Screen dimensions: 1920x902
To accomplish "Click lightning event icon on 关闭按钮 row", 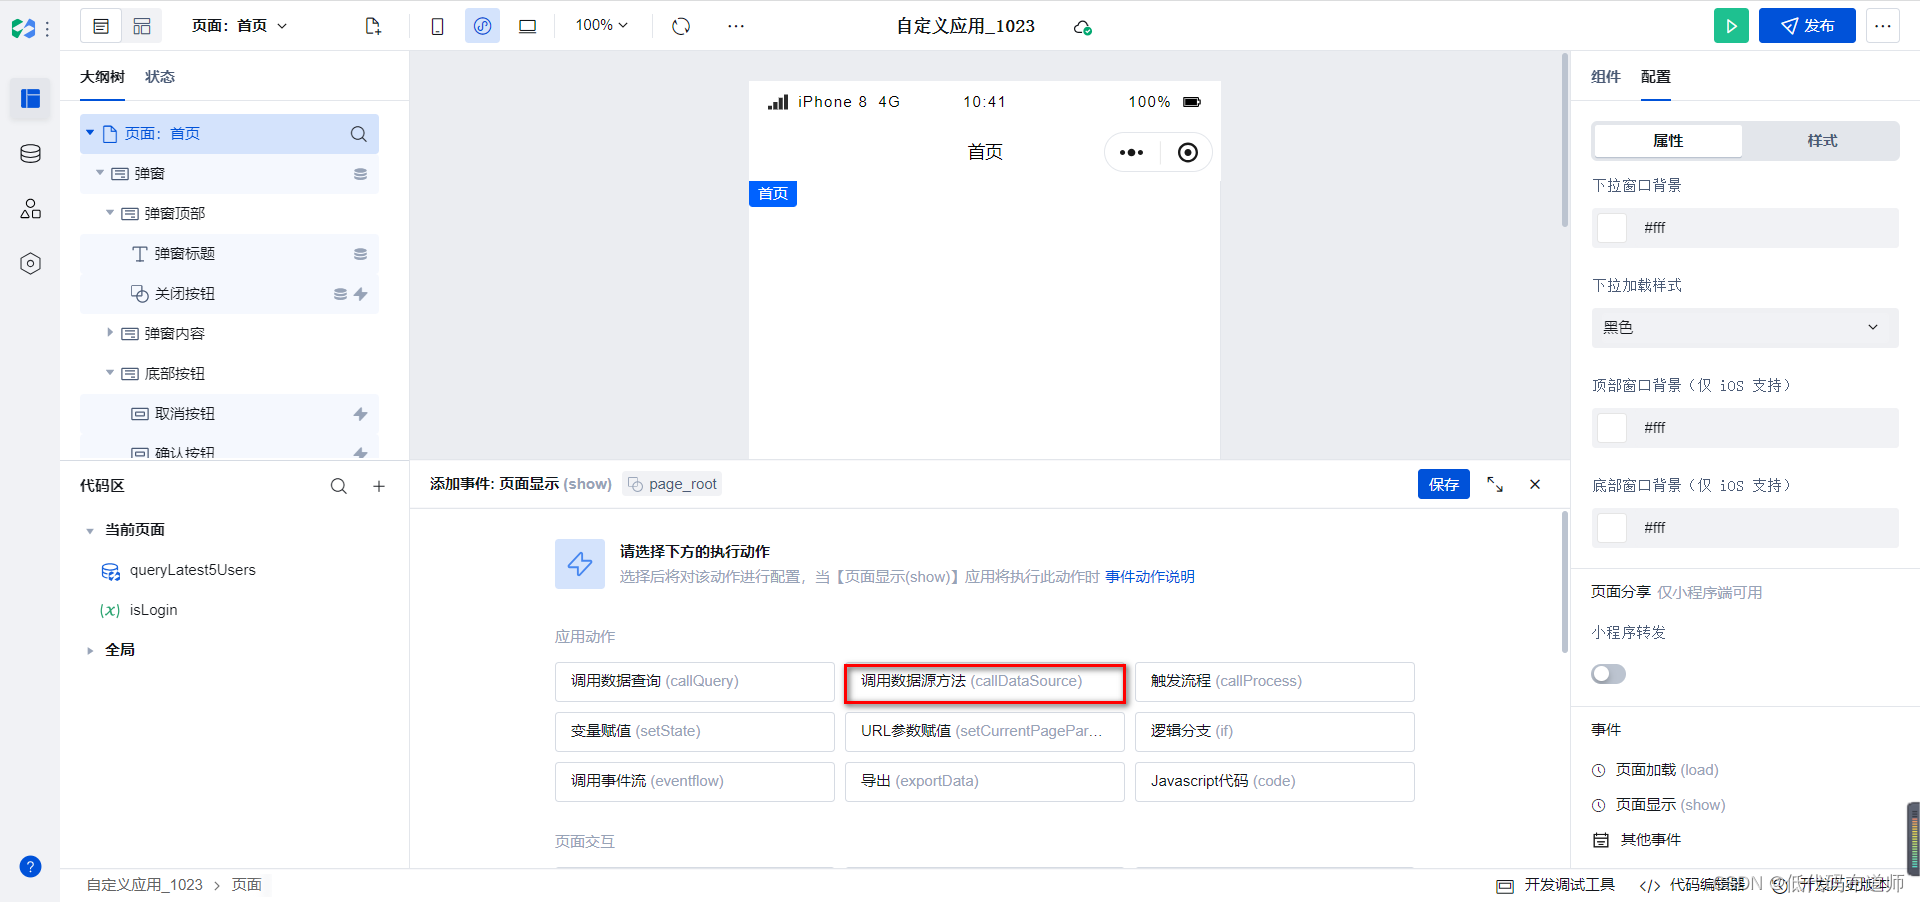I will coord(361,294).
